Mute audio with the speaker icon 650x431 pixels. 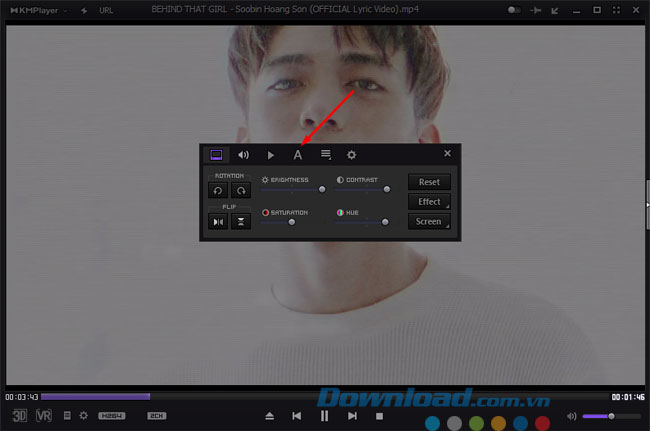click(x=572, y=416)
